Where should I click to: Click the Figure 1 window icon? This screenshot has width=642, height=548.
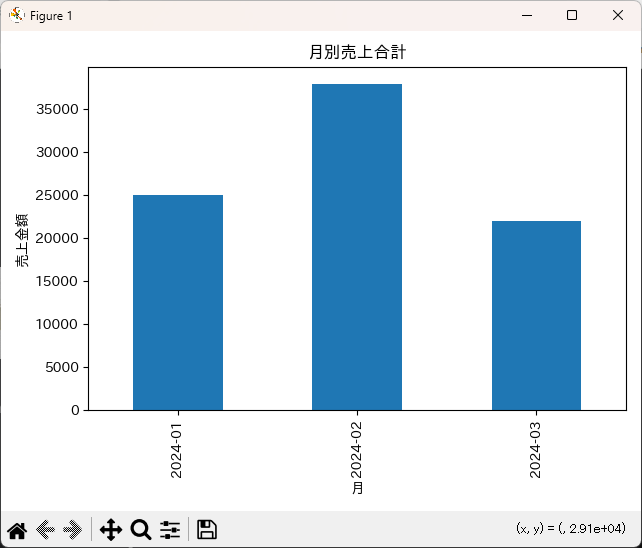pyautogui.click(x=16, y=16)
